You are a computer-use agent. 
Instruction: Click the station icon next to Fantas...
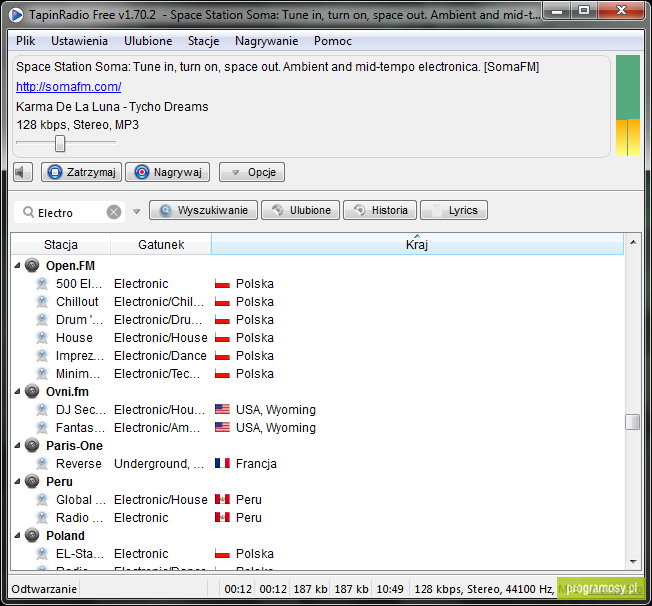[x=42, y=428]
